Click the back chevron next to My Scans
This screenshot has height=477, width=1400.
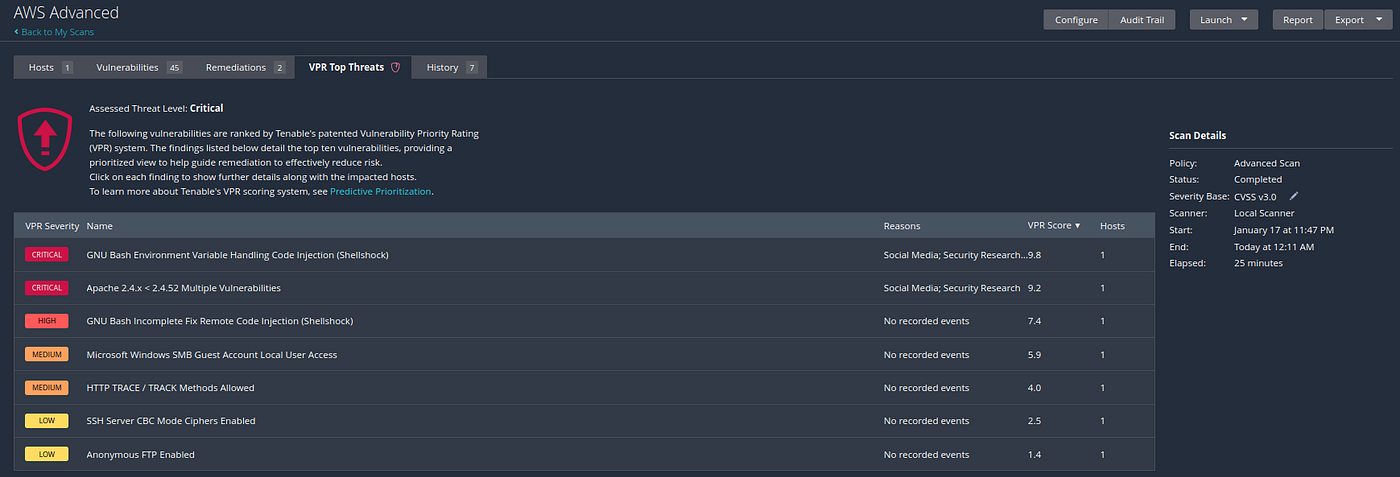point(16,32)
